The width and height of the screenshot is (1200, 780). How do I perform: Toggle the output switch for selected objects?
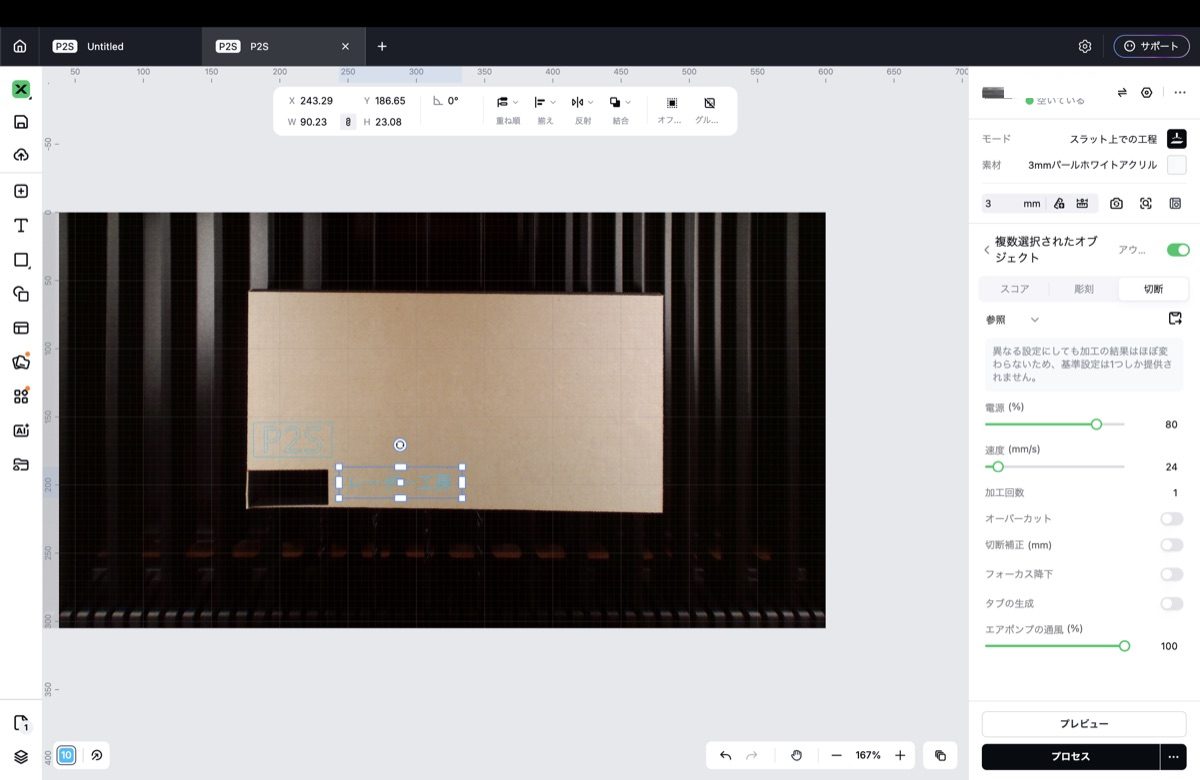pyautogui.click(x=1178, y=250)
